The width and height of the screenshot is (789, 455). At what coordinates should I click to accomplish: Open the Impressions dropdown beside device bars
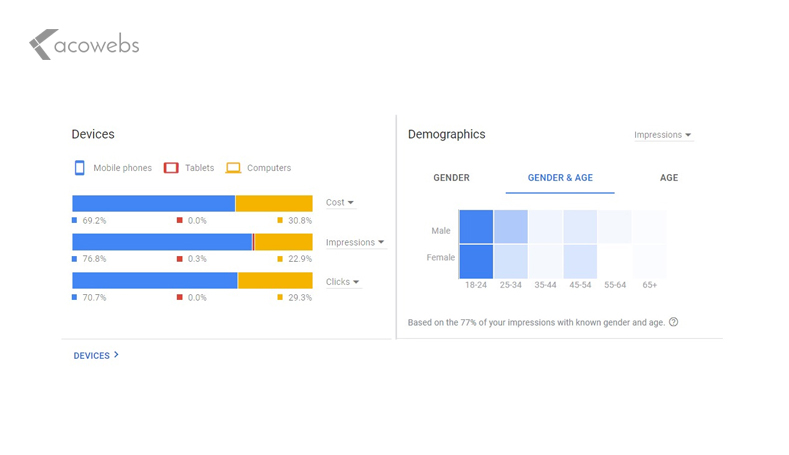pos(355,242)
